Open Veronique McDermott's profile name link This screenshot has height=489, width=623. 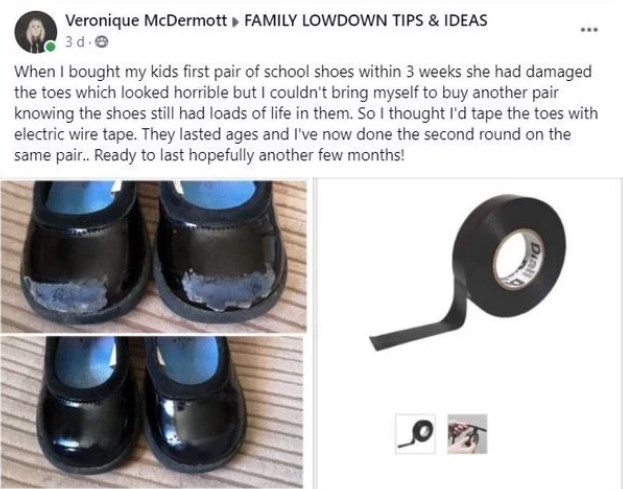coord(146,21)
